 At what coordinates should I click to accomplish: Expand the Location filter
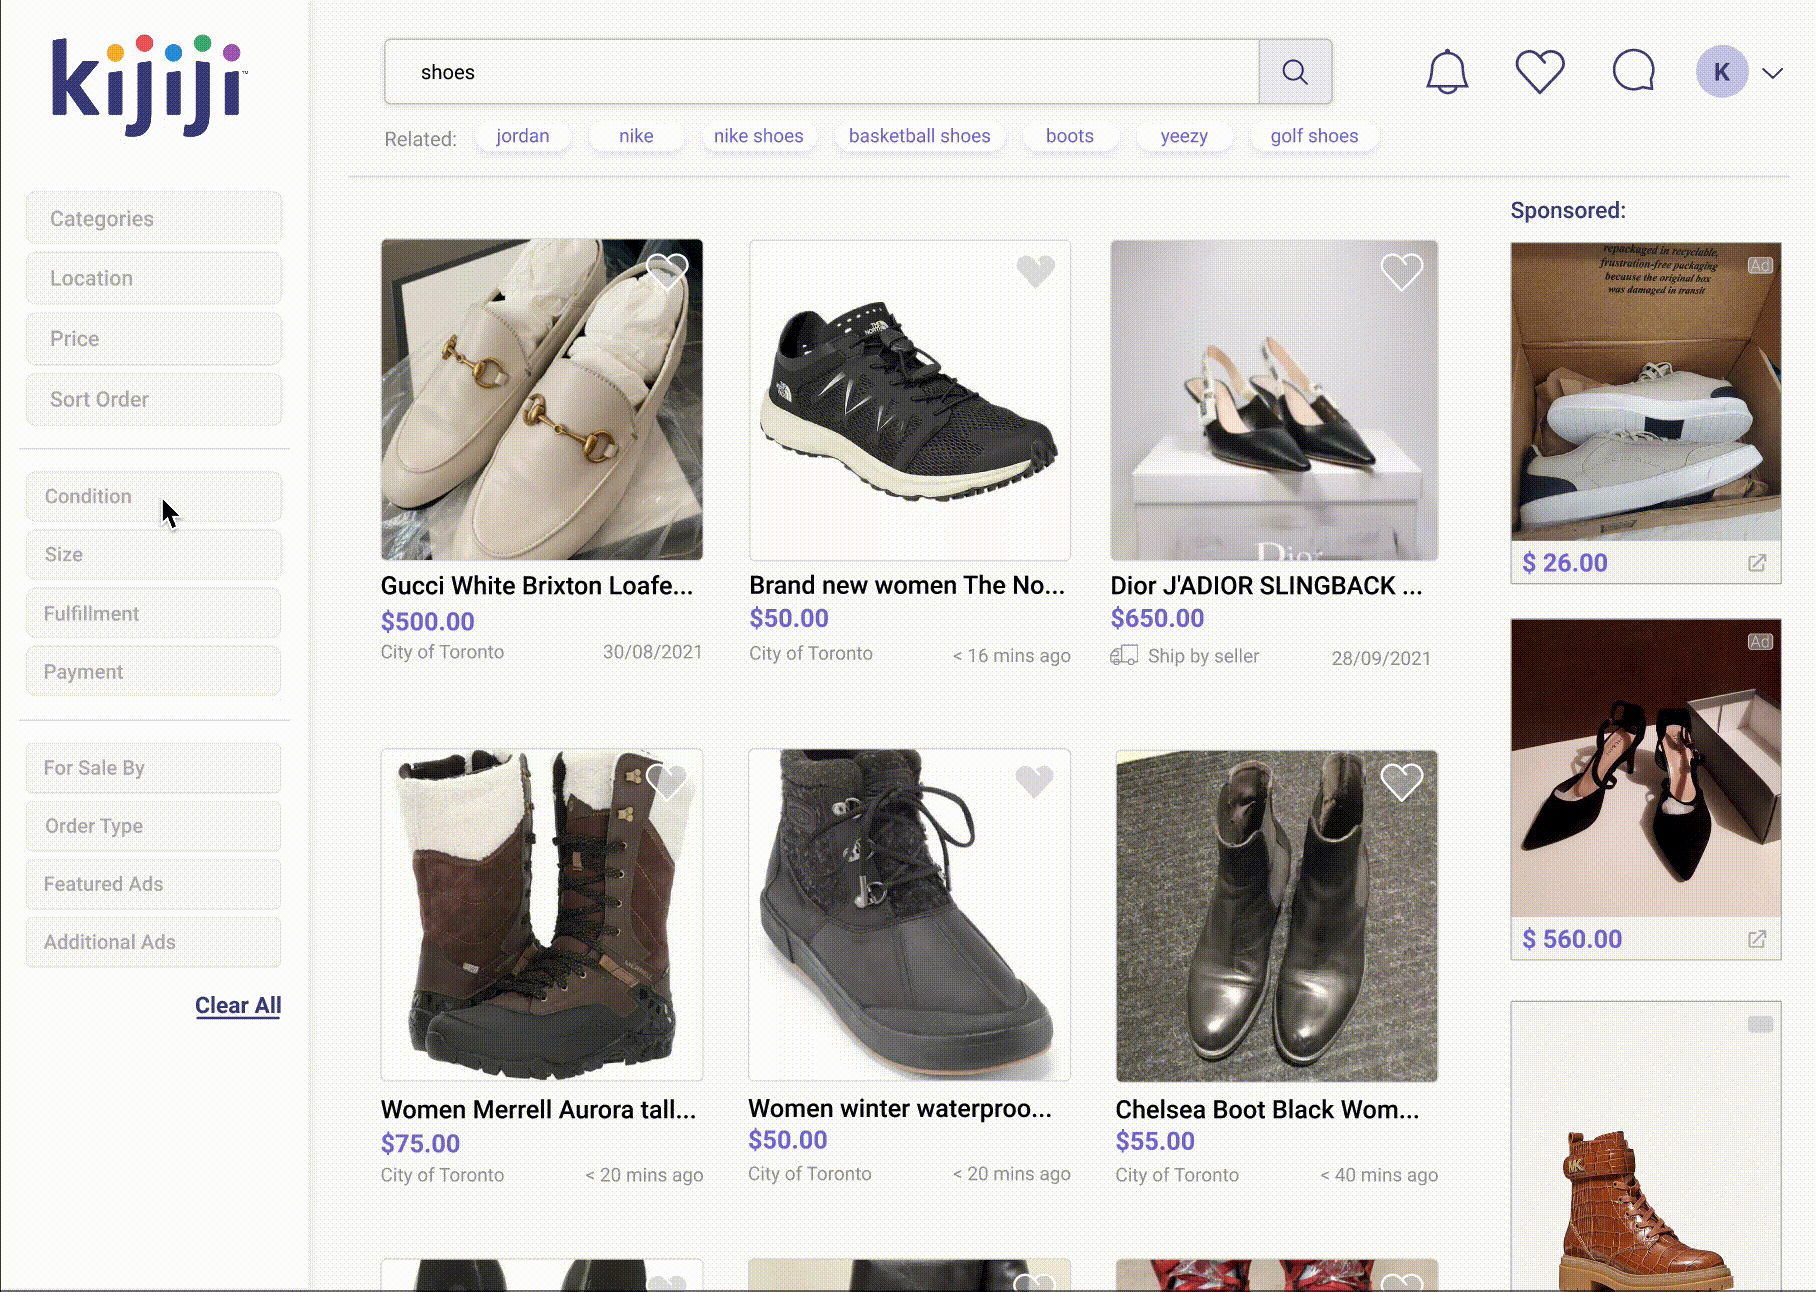(154, 278)
